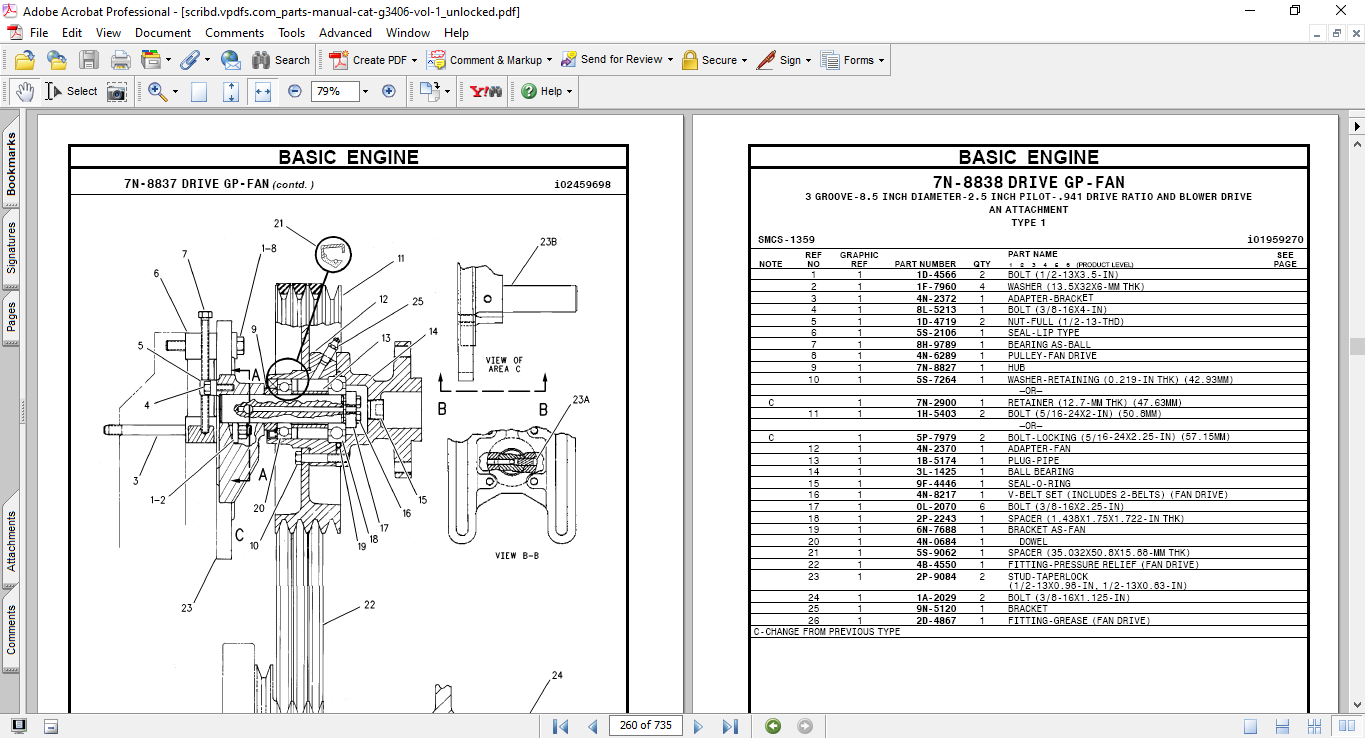The image size is (1365, 738).
Task: Enable Single Page layout in status bar
Action: tap(1251, 726)
